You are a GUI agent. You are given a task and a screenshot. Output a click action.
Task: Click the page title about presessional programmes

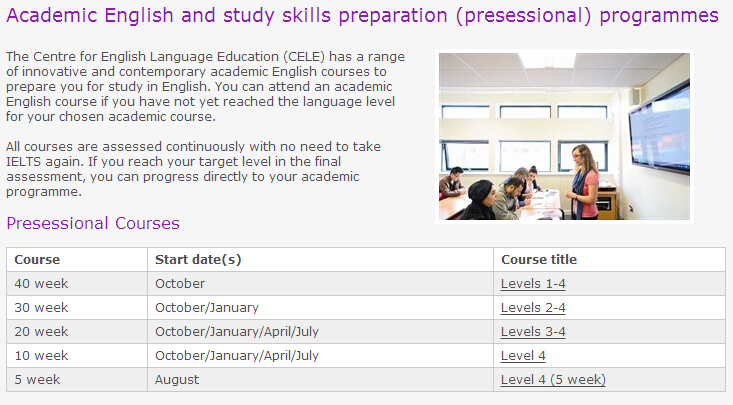(x=362, y=15)
